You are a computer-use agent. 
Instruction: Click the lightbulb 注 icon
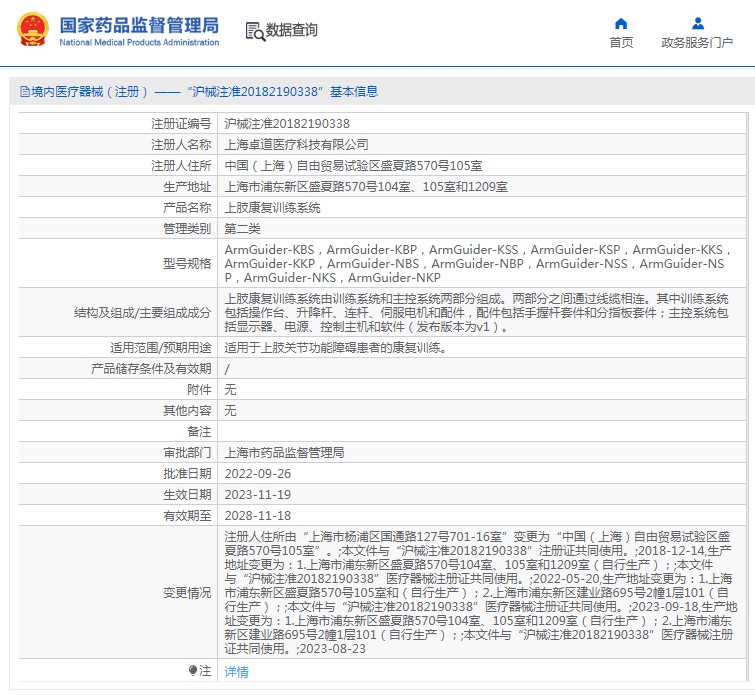193,670
